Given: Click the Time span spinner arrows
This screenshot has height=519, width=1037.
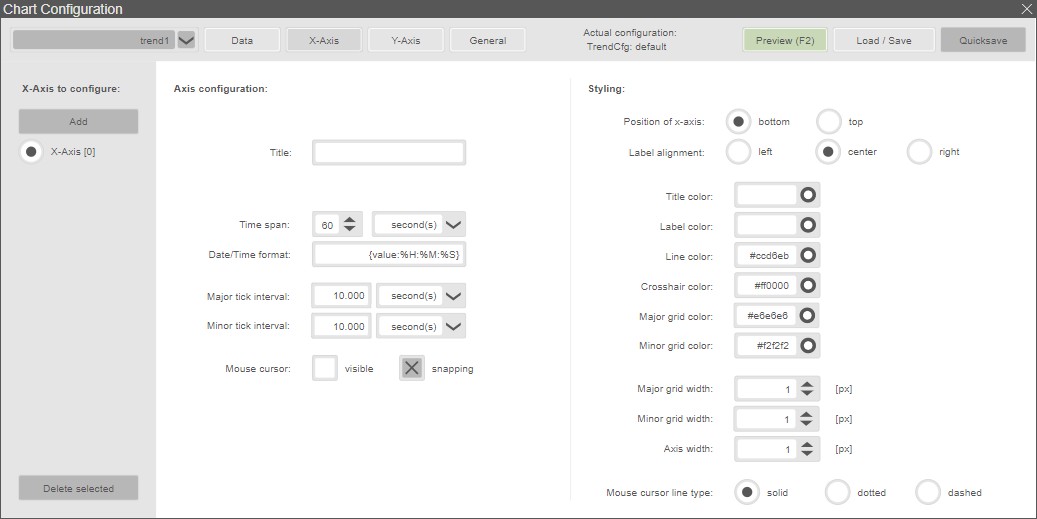Looking at the screenshot, I should [349, 225].
